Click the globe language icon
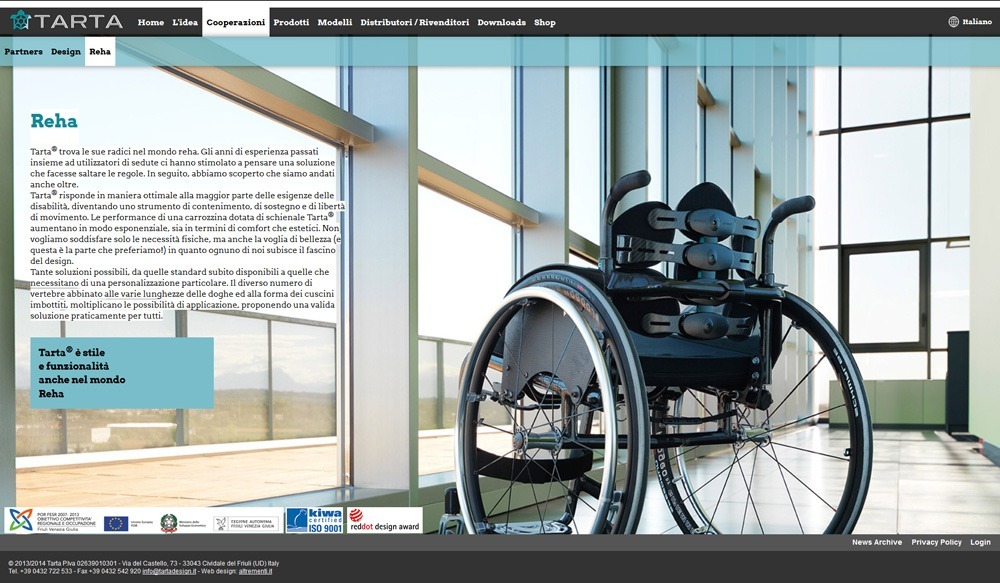 pos(953,22)
